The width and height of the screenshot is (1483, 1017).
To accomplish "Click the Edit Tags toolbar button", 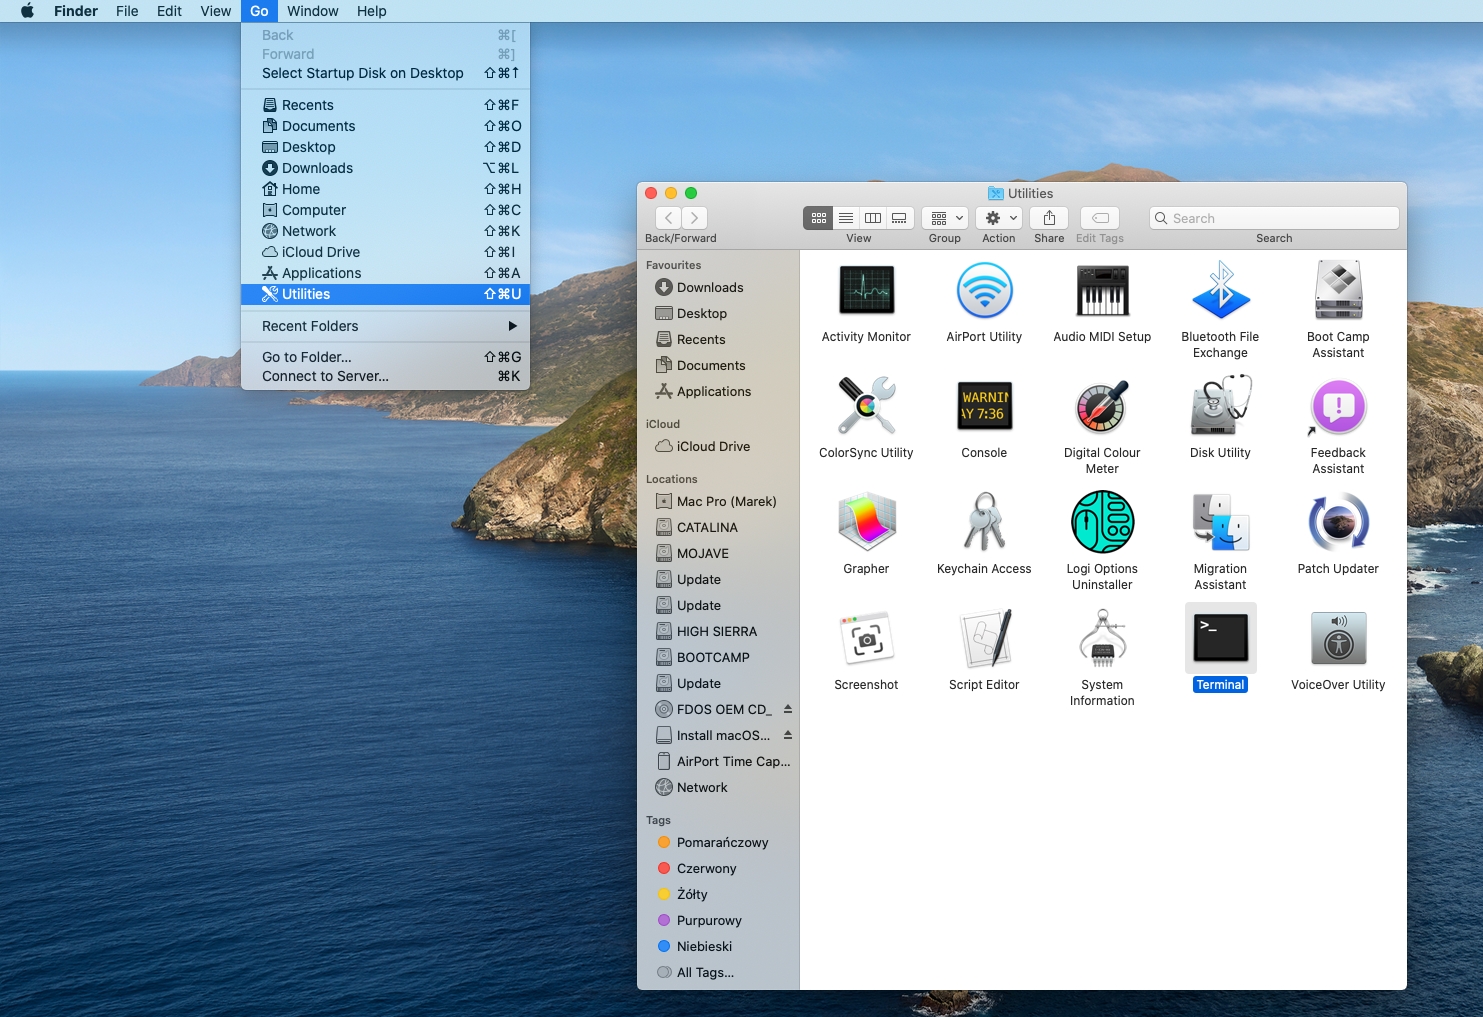I will (x=1100, y=218).
